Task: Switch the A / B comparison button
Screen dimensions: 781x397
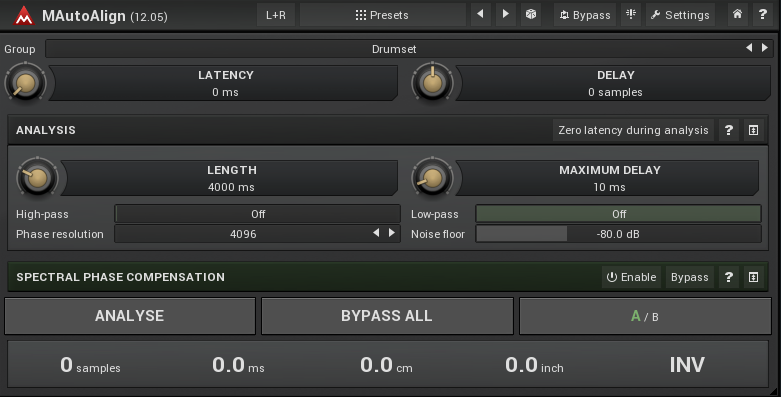Action: [645, 316]
